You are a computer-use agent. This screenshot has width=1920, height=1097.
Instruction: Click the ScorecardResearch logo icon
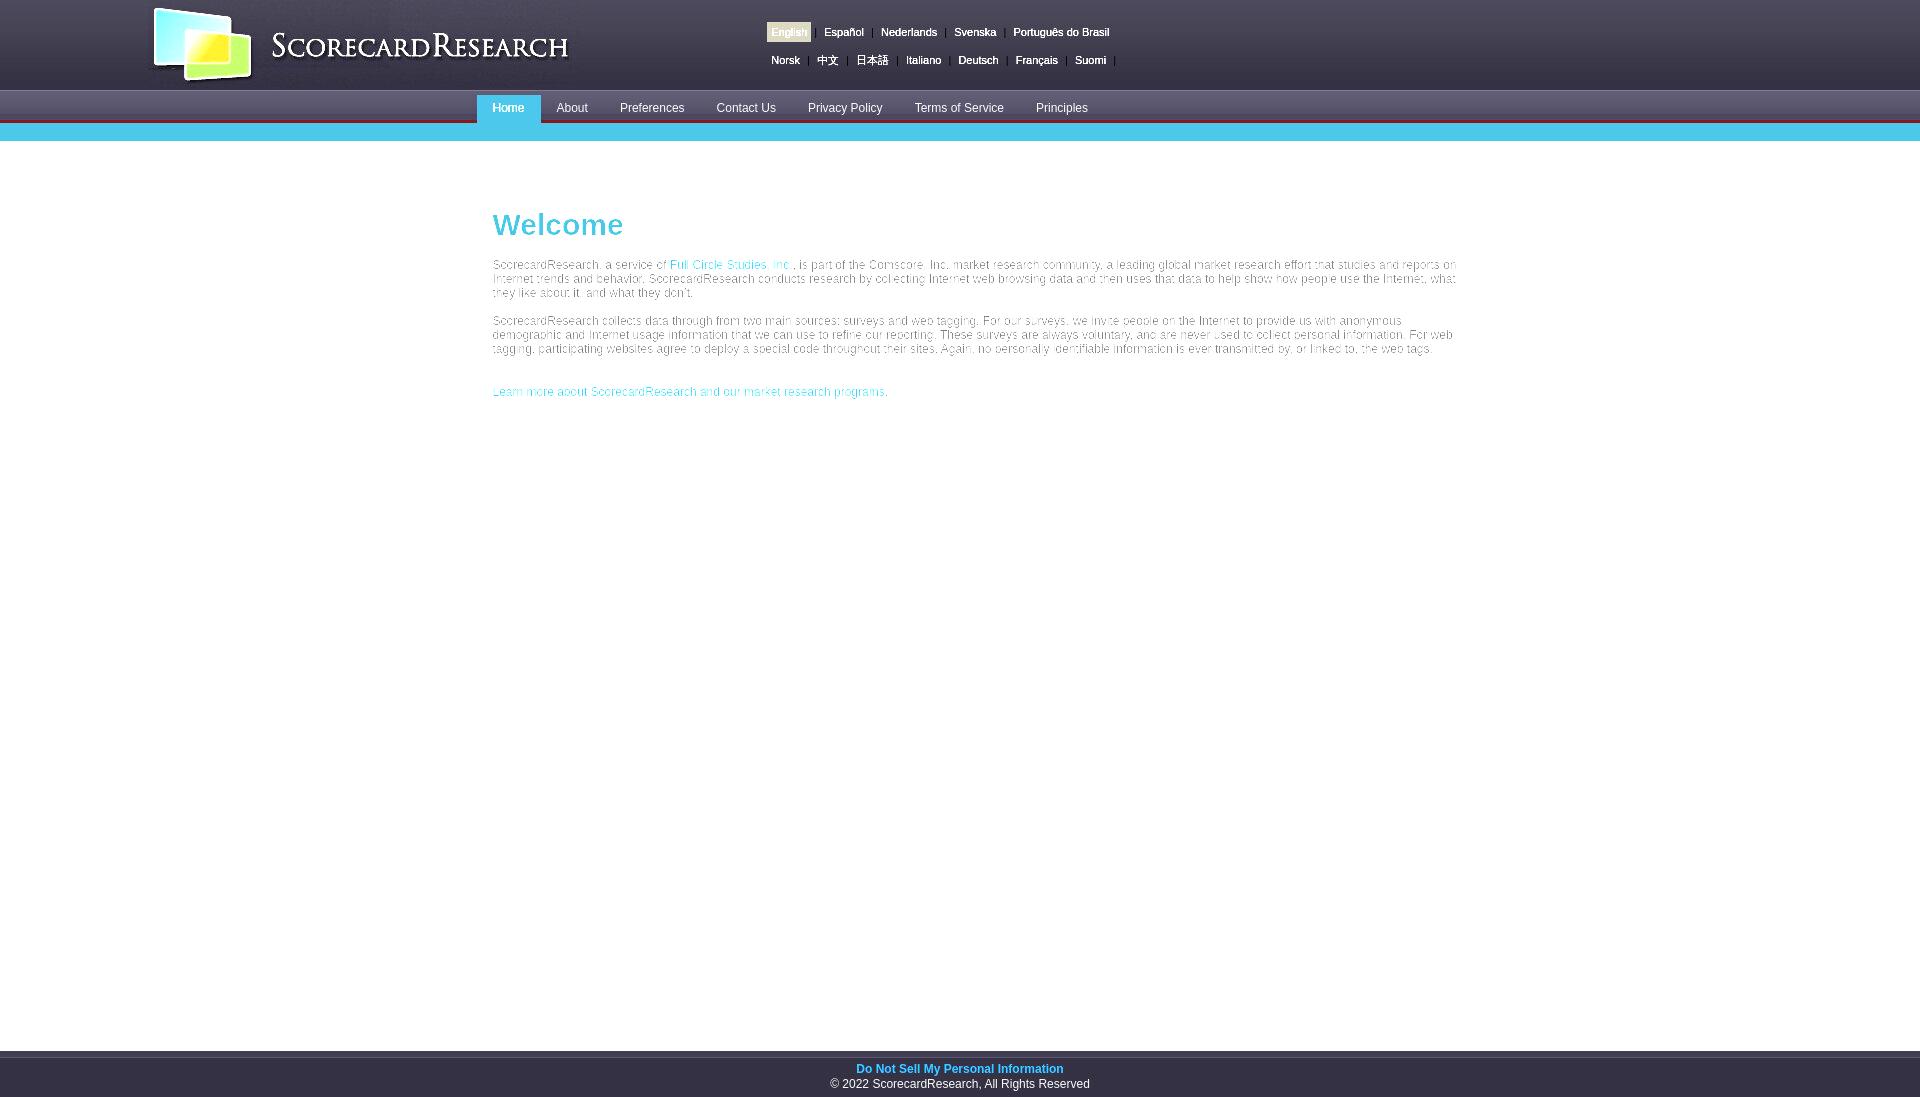202,45
